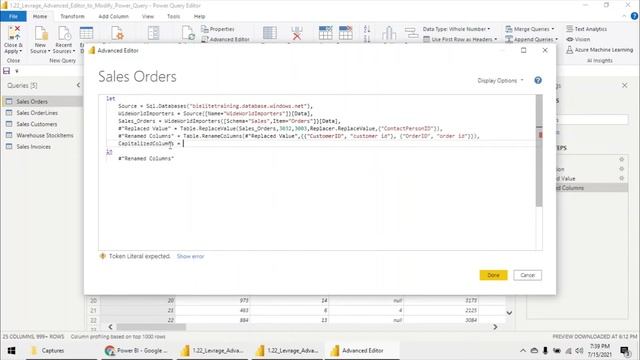
Task: Click the Windows Start button
Action: tap(11, 351)
